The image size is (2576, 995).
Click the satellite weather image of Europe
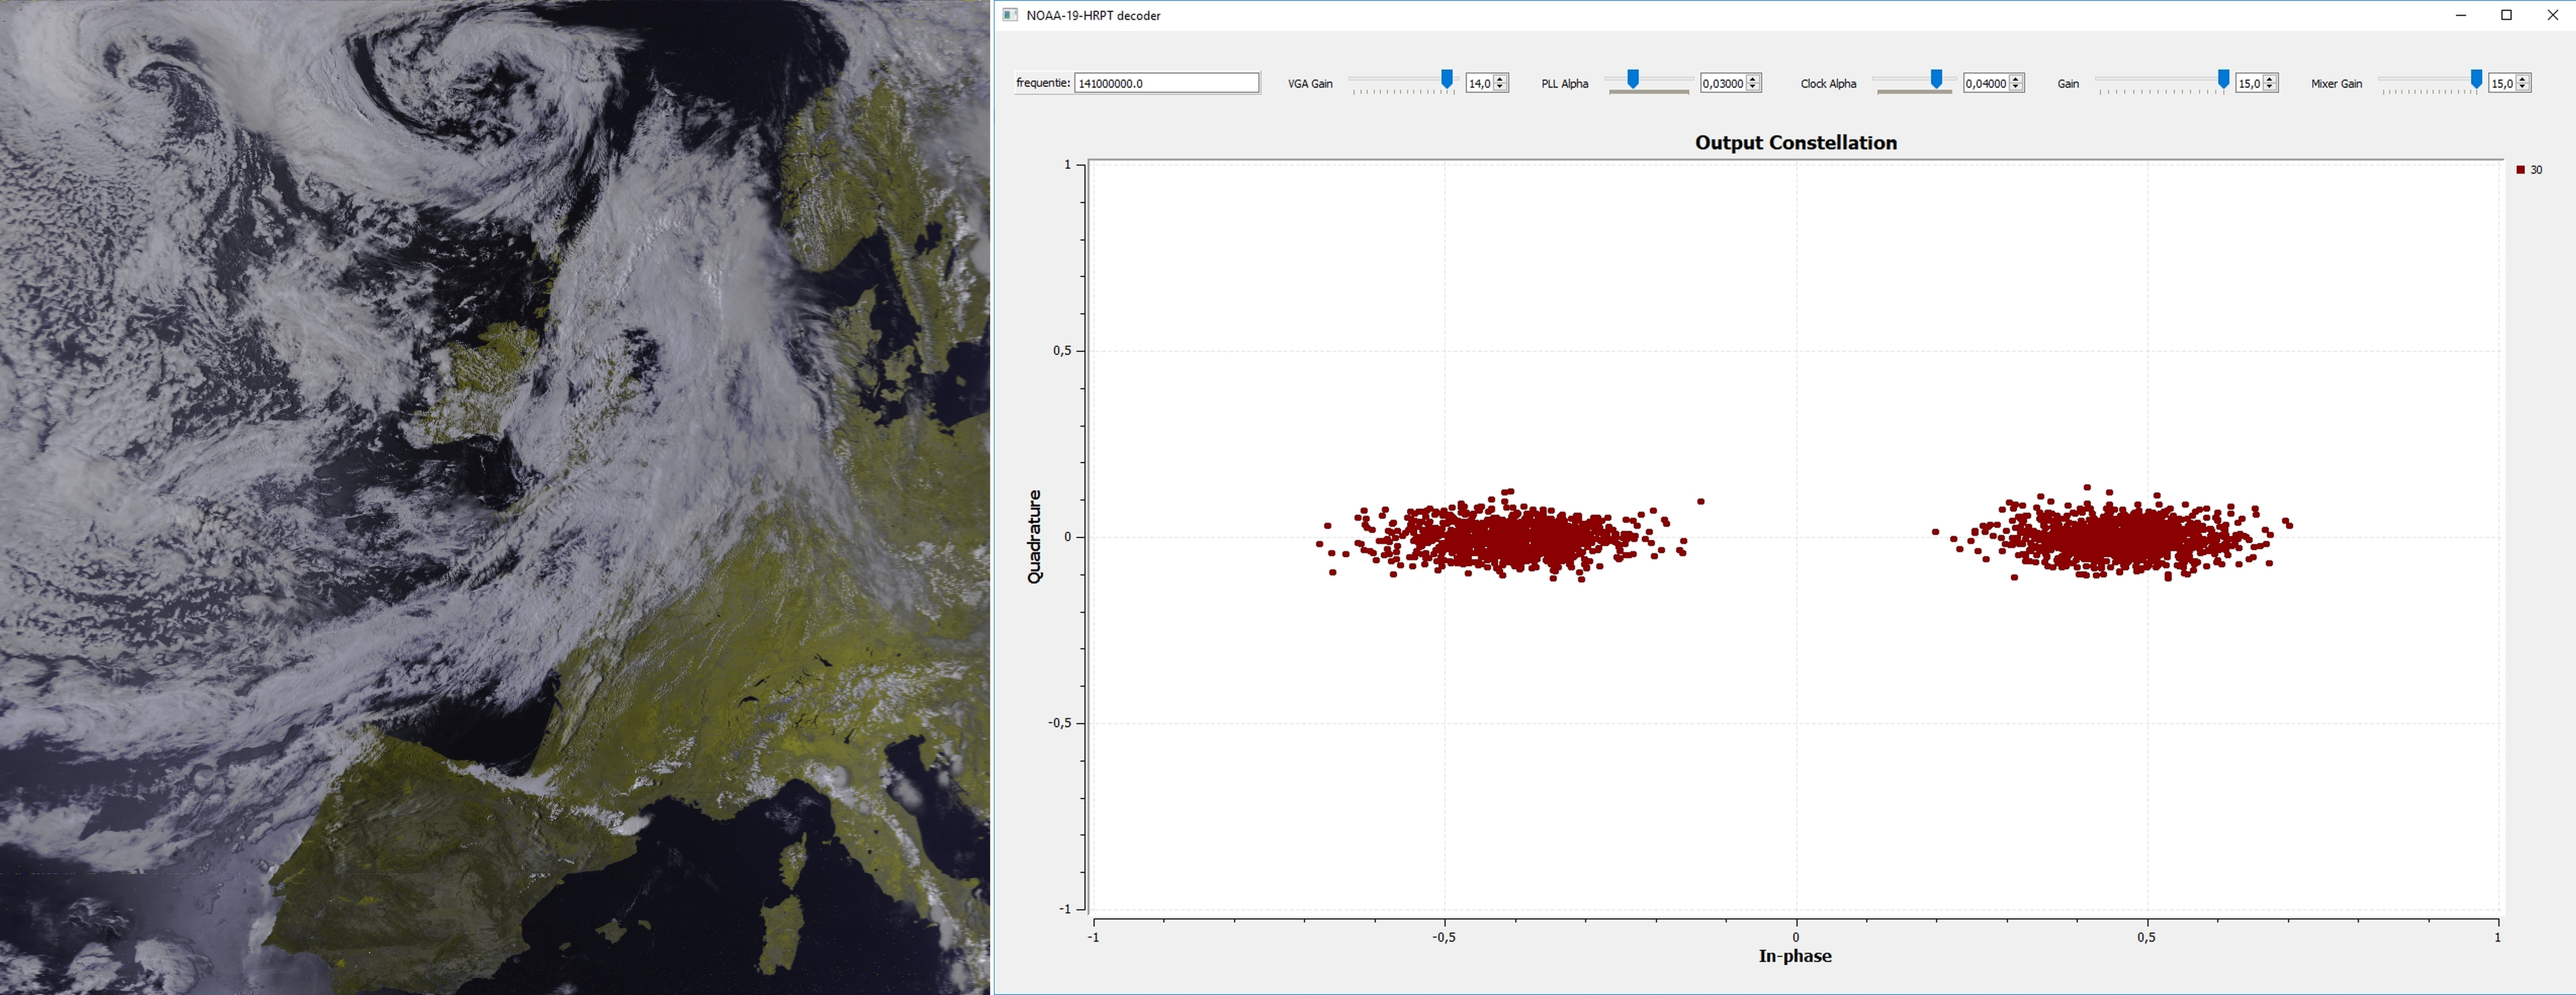pos(495,497)
